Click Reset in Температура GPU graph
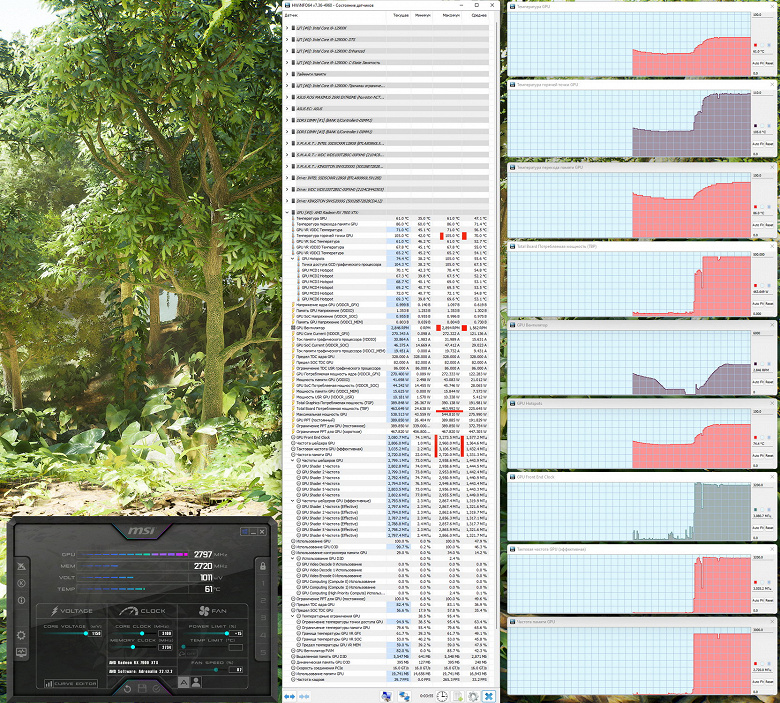The width and height of the screenshot is (780, 703). pyautogui.click(x=769, y=63)
